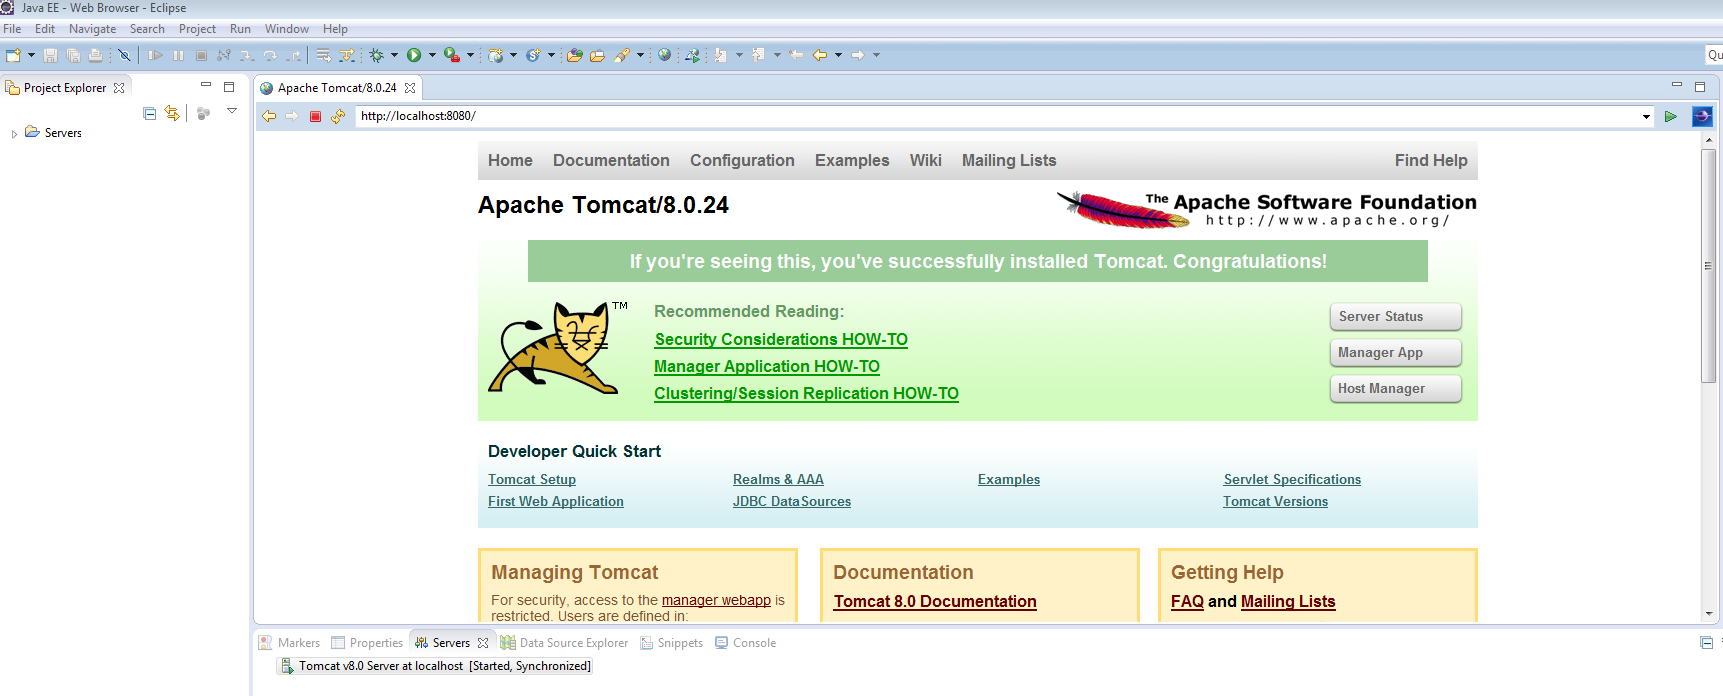Image resolution: width=1723 pixels, height=696 pixels.
Task: Toggle Skip All Breakpoints in the toolbar
Action: pos(124,55)
